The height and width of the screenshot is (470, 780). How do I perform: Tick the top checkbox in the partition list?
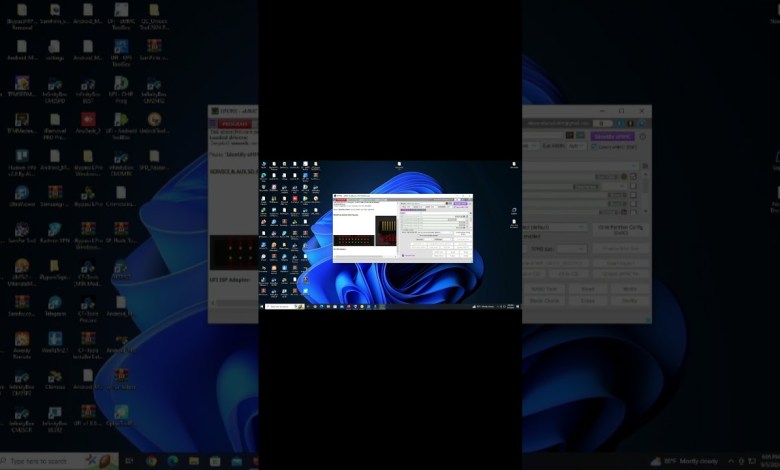632,176
